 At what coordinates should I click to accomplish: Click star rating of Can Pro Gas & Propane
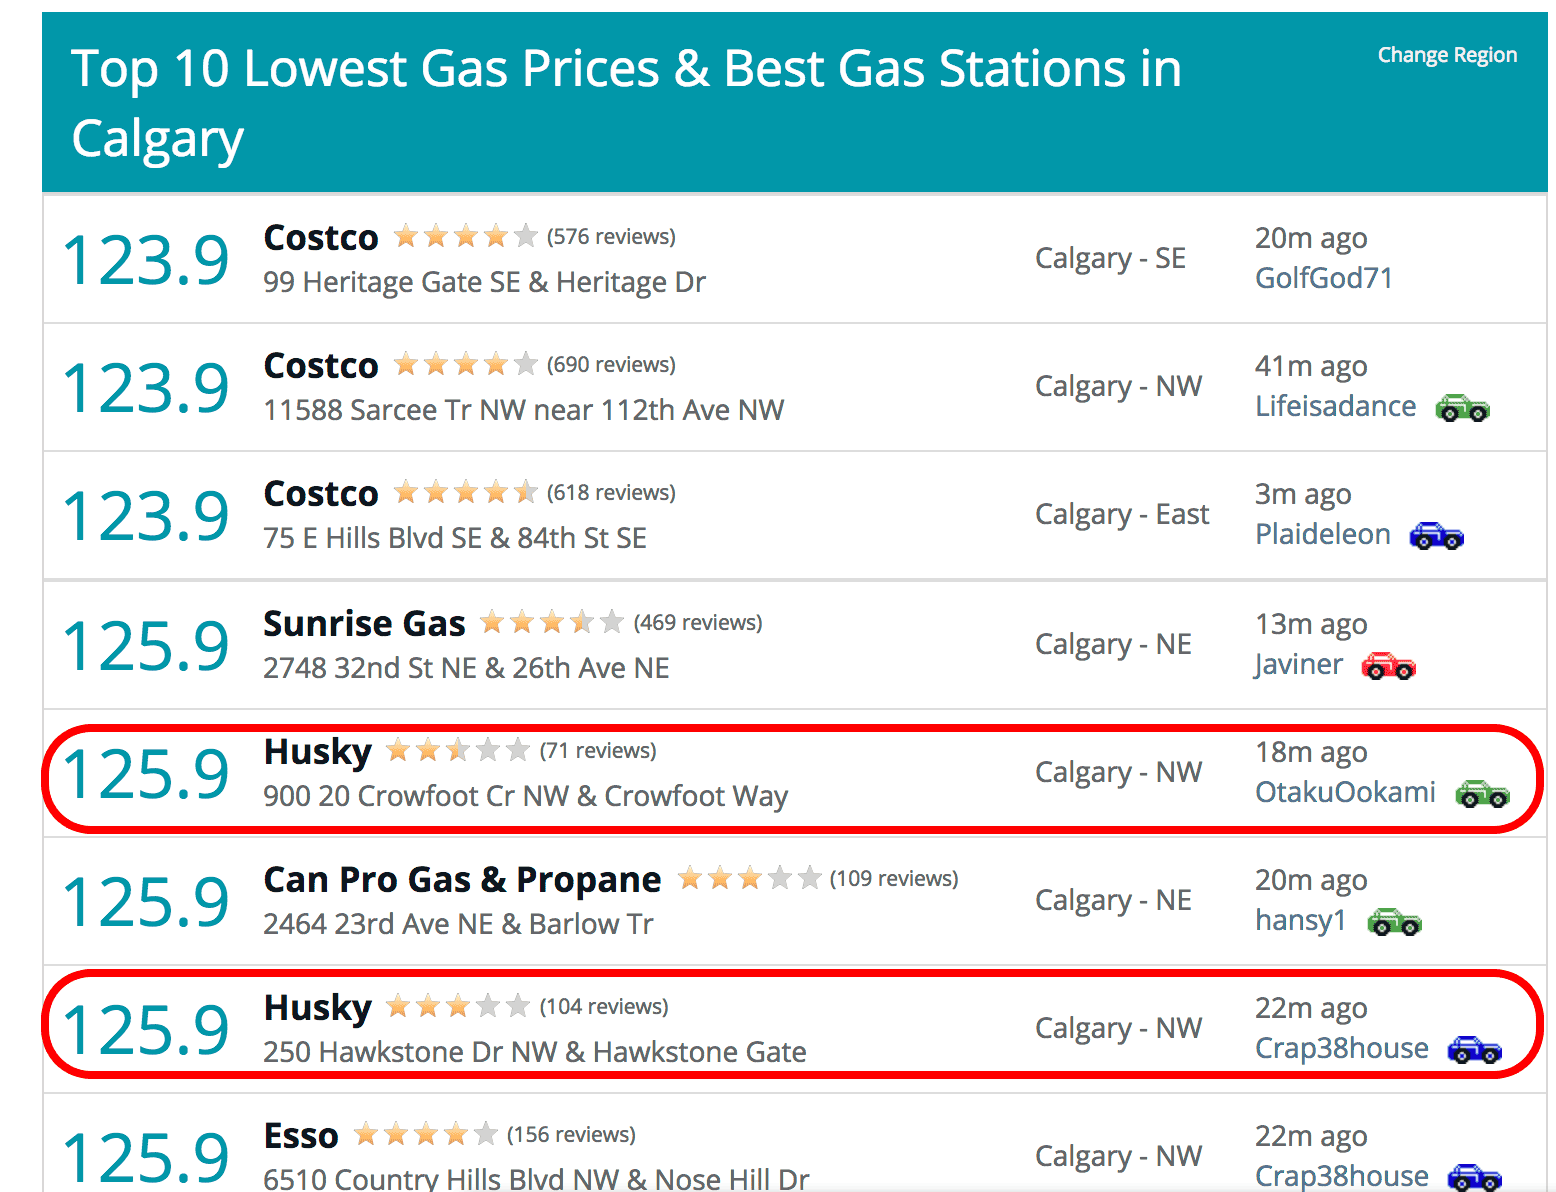tap(749, 879)
